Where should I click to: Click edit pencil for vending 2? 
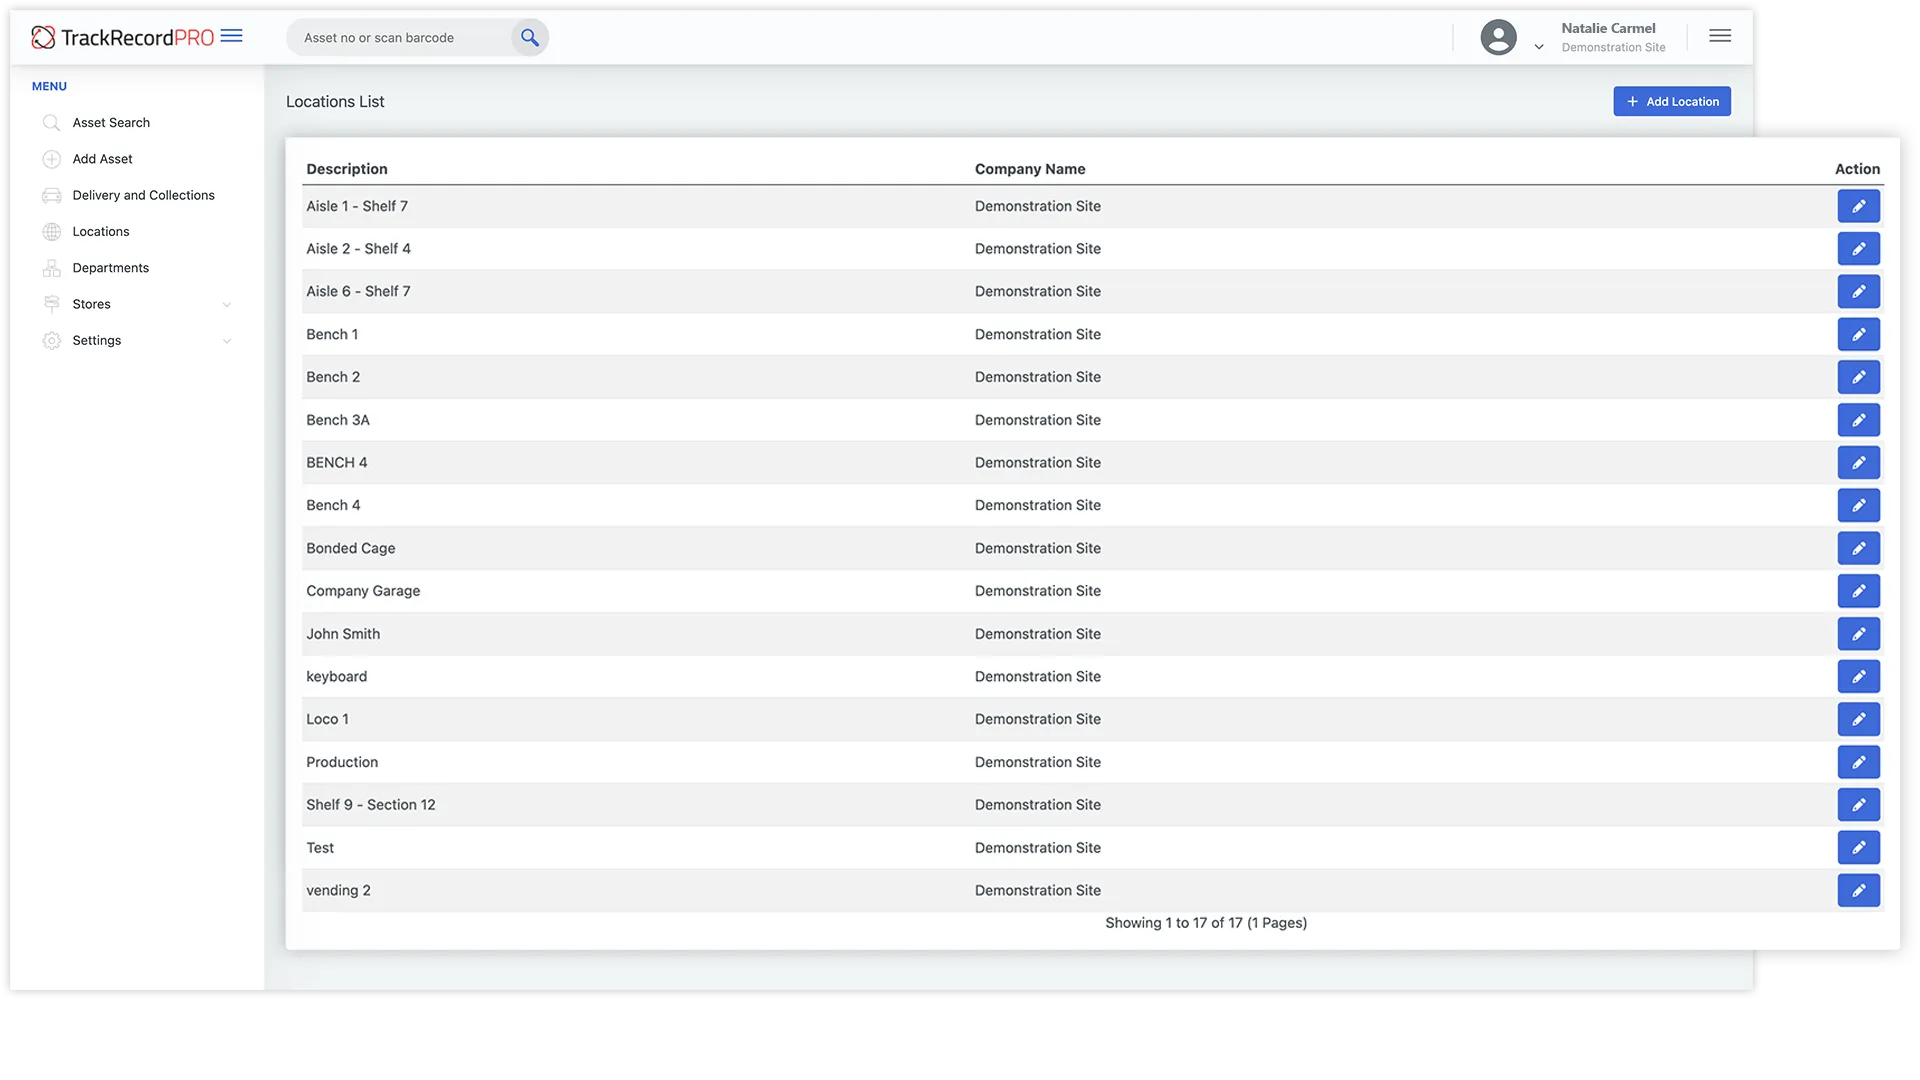pos(1858,890)
